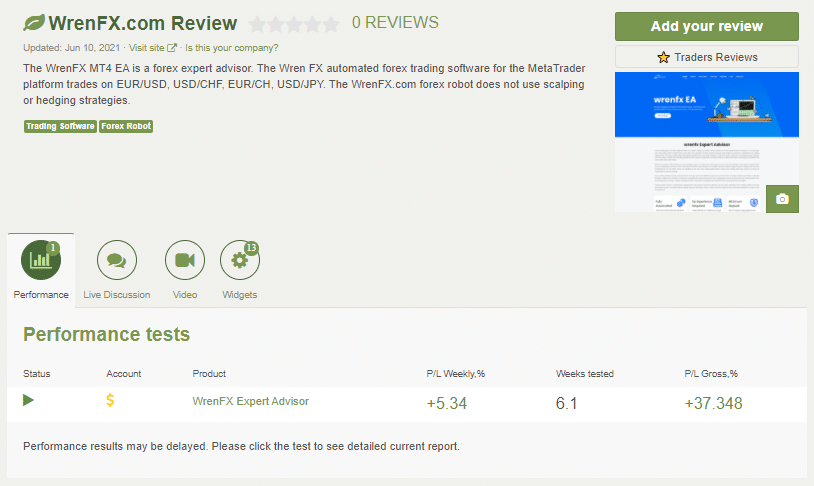
Task: Follow the Visit site link
Action: [x=146, y=48]
